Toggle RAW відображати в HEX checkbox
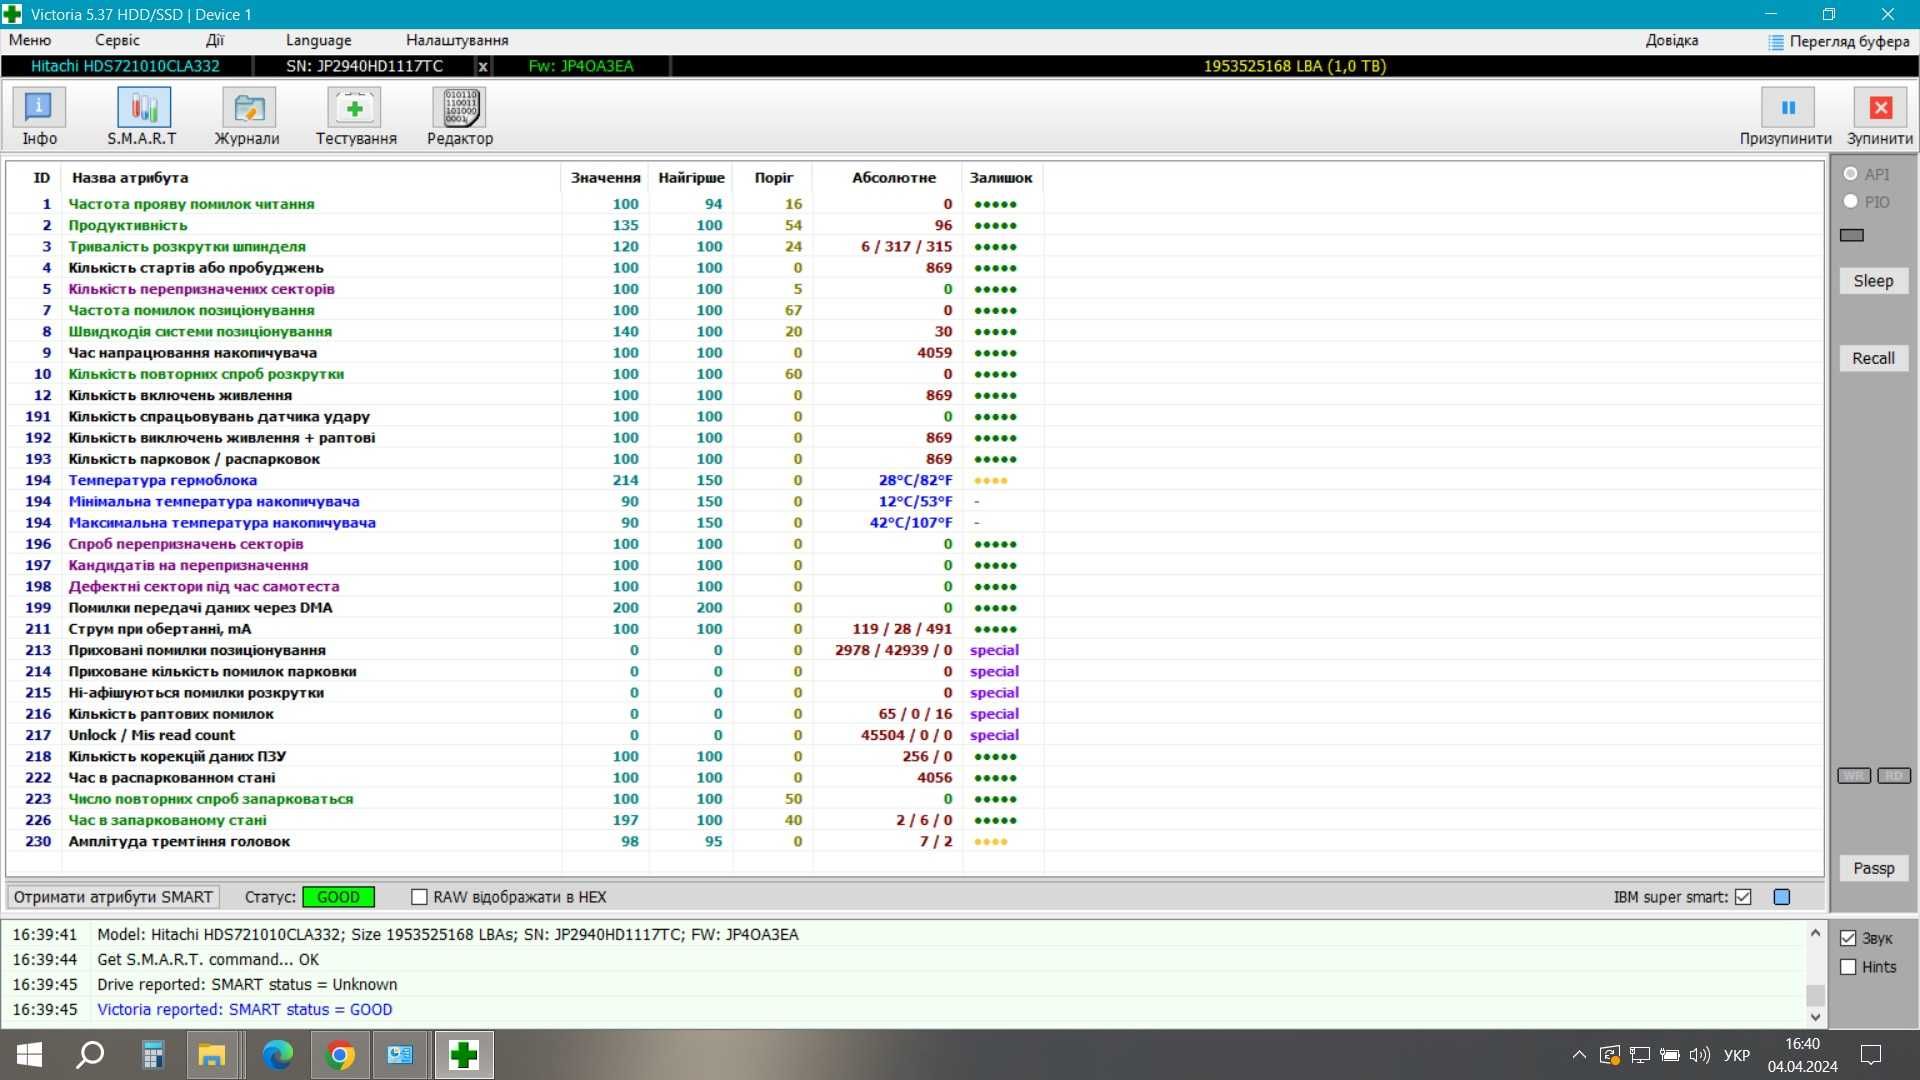The height and width of the screenshot is (1080, 1920). pyautogui.click(x=419, y=897)
